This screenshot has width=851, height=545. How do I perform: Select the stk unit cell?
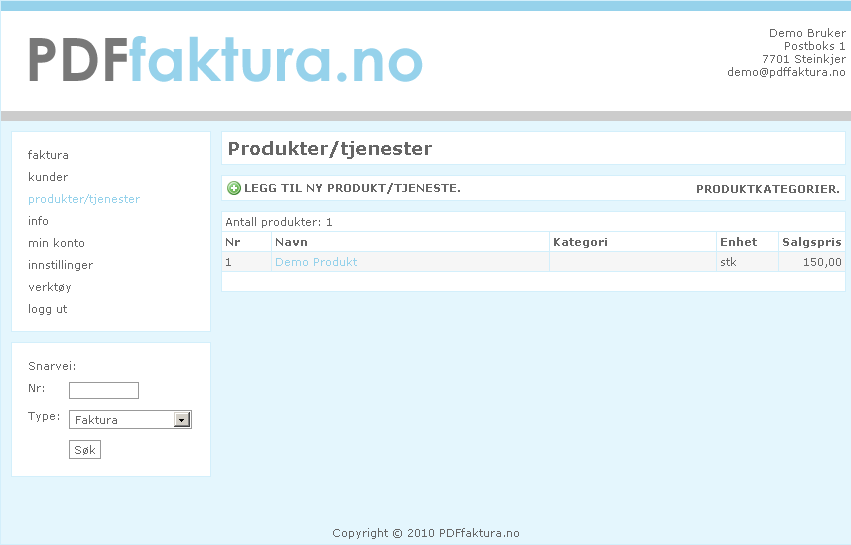[x=747, y=262]
